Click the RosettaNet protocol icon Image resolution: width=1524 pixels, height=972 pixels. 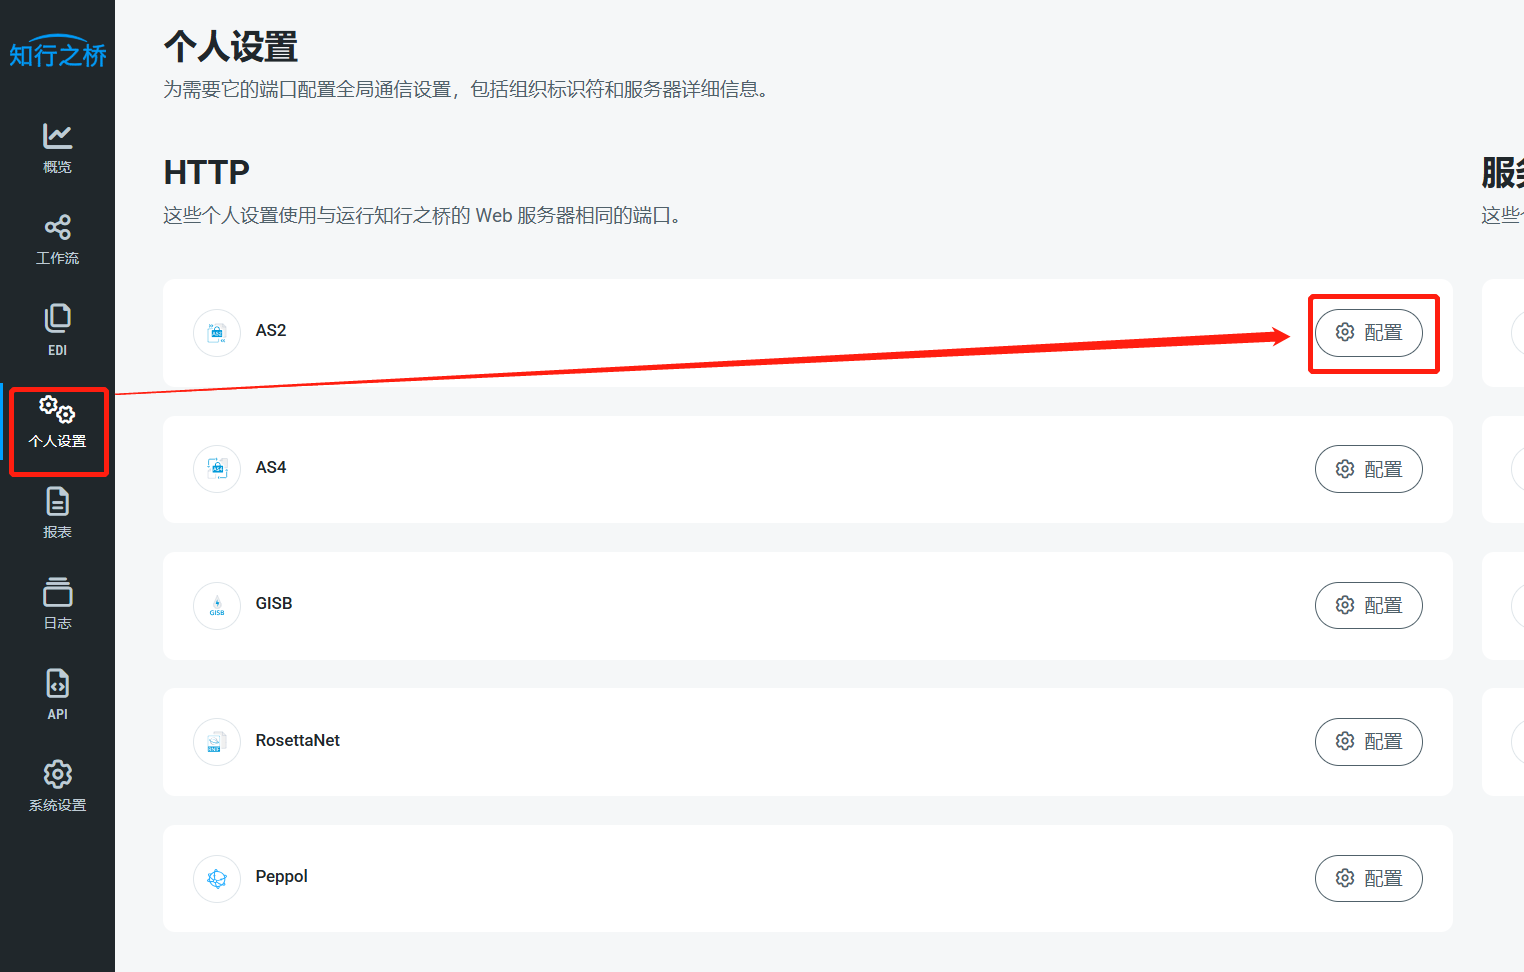click(217, 742)
